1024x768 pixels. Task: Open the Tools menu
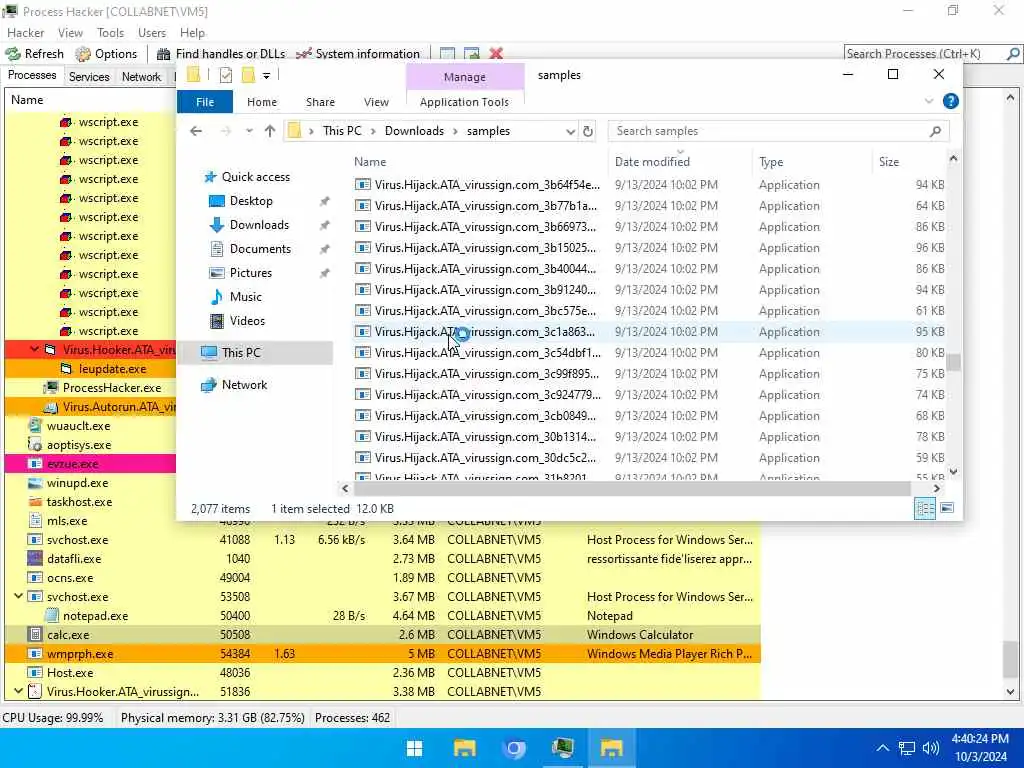coord(110,33)
